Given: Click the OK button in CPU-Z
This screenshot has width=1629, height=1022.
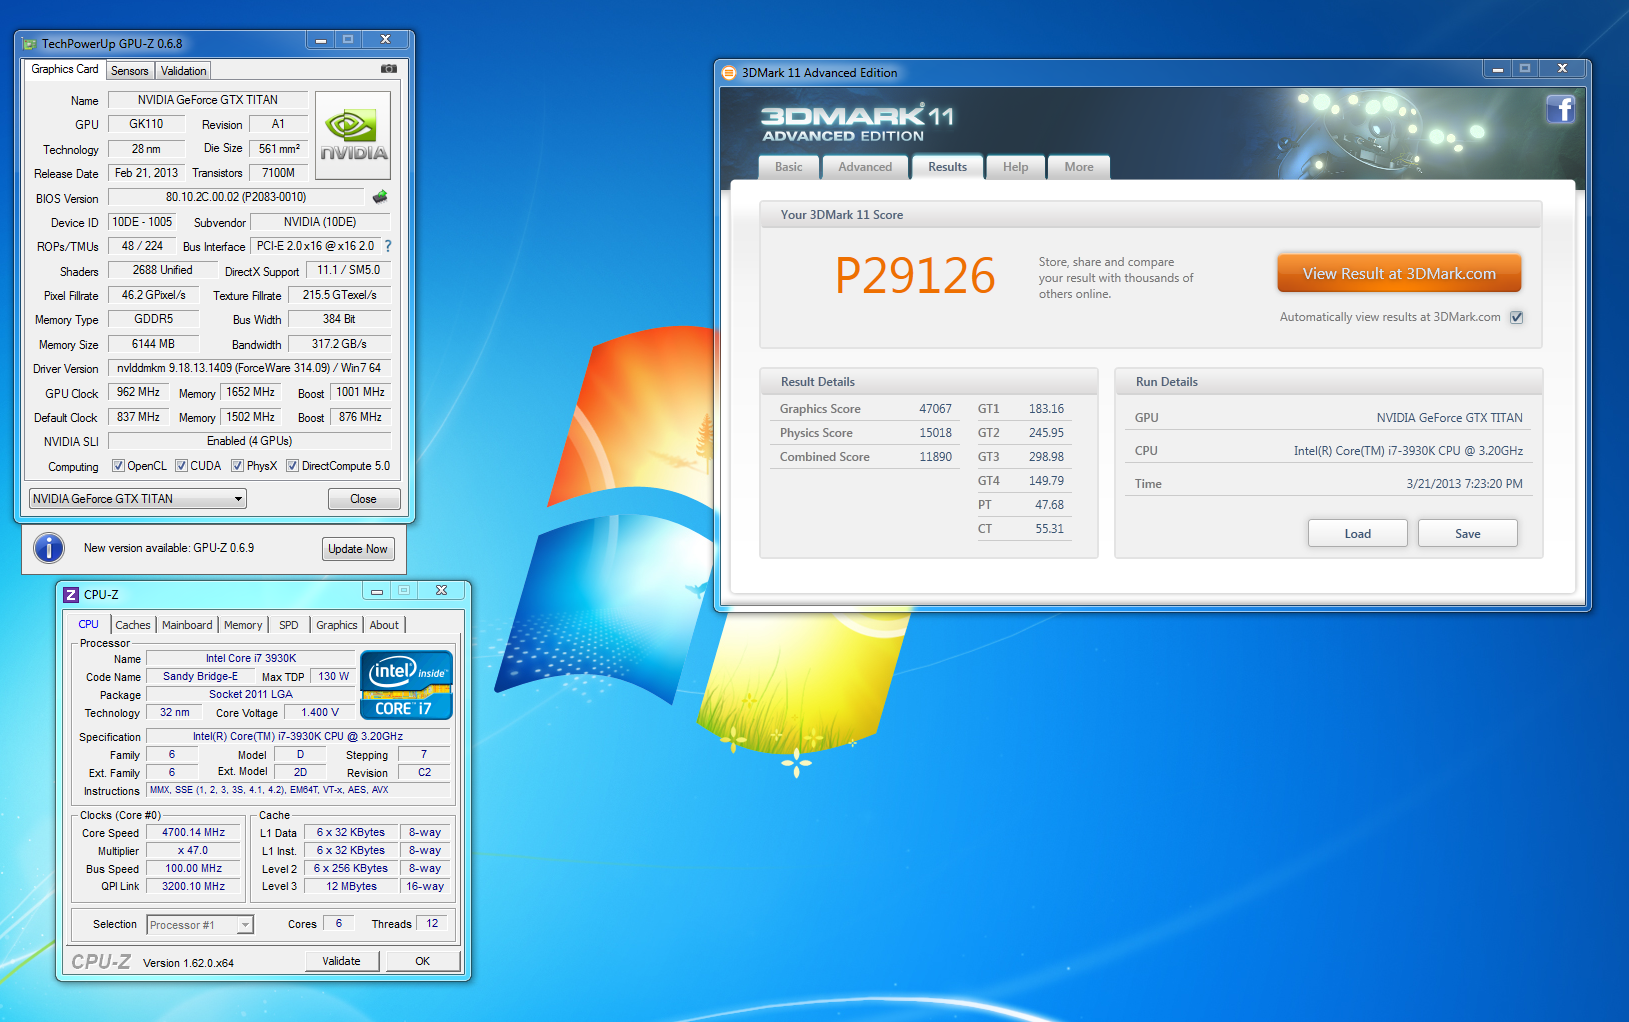Looking at the screenshot, I should click(423, 961).
